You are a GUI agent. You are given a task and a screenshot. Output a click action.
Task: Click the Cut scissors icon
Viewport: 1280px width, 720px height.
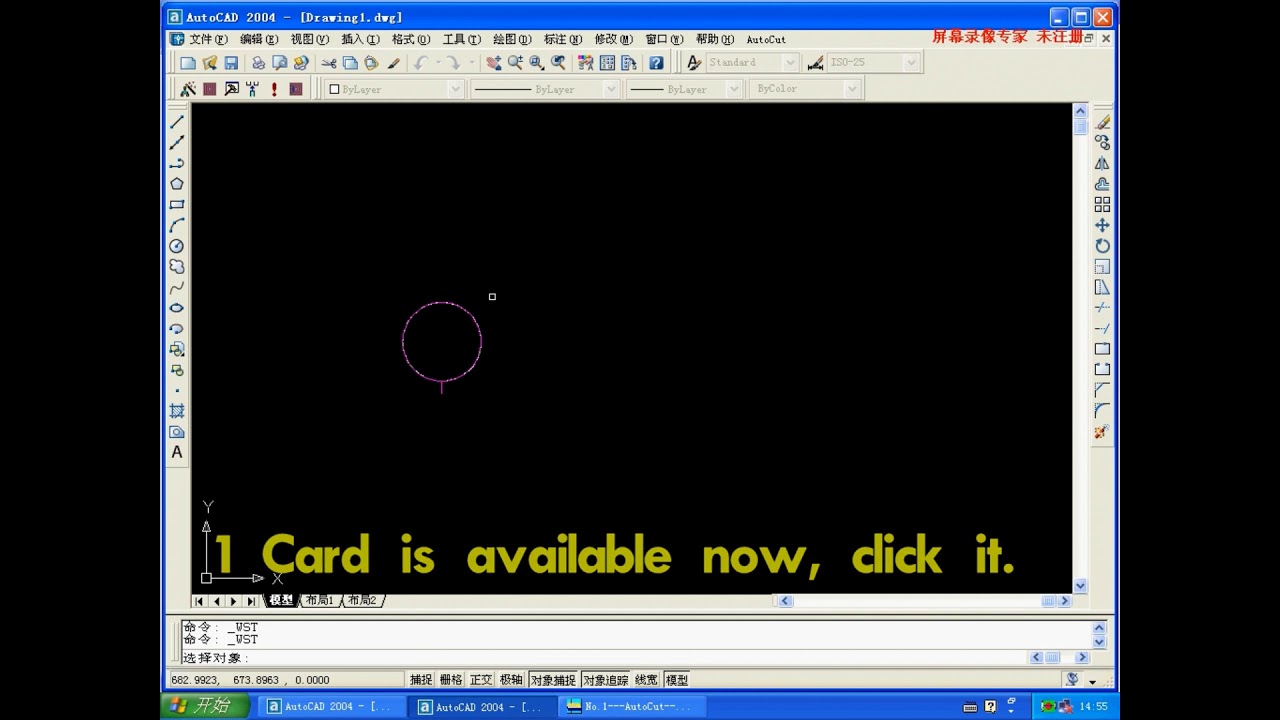pos(329,63)
